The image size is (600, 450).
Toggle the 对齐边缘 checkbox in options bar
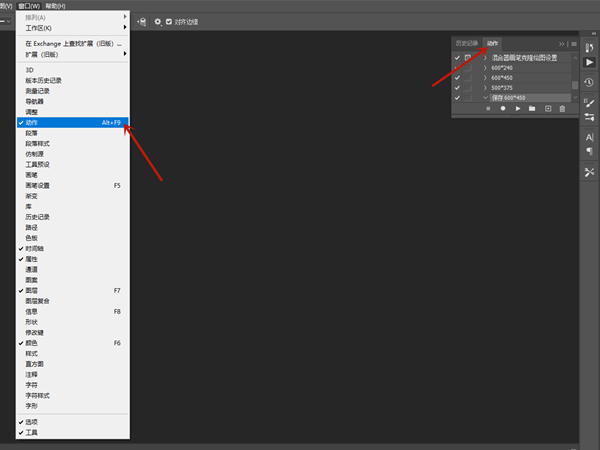(x=169, y=22)
